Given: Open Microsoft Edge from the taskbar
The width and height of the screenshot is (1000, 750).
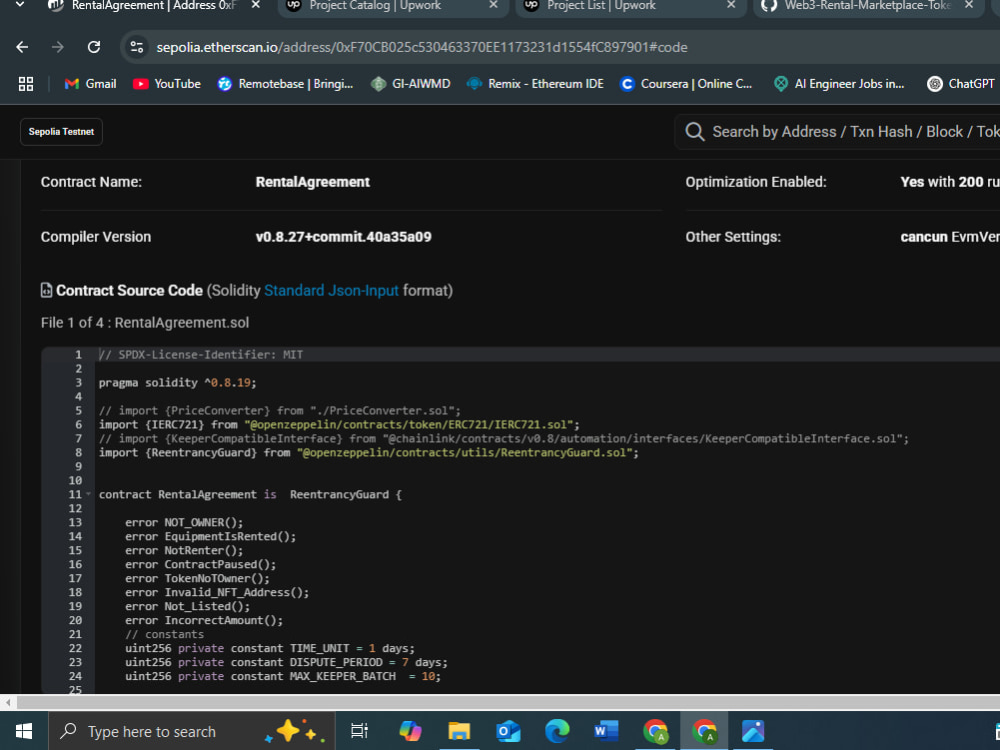Looking at the screenshot, I should (x=557, y=731).
